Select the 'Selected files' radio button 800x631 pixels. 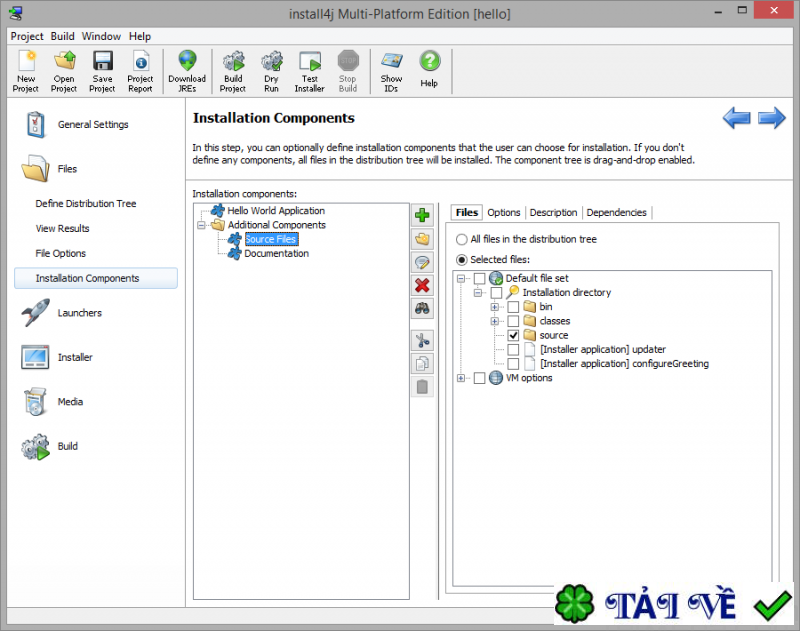tap(462, 260)
